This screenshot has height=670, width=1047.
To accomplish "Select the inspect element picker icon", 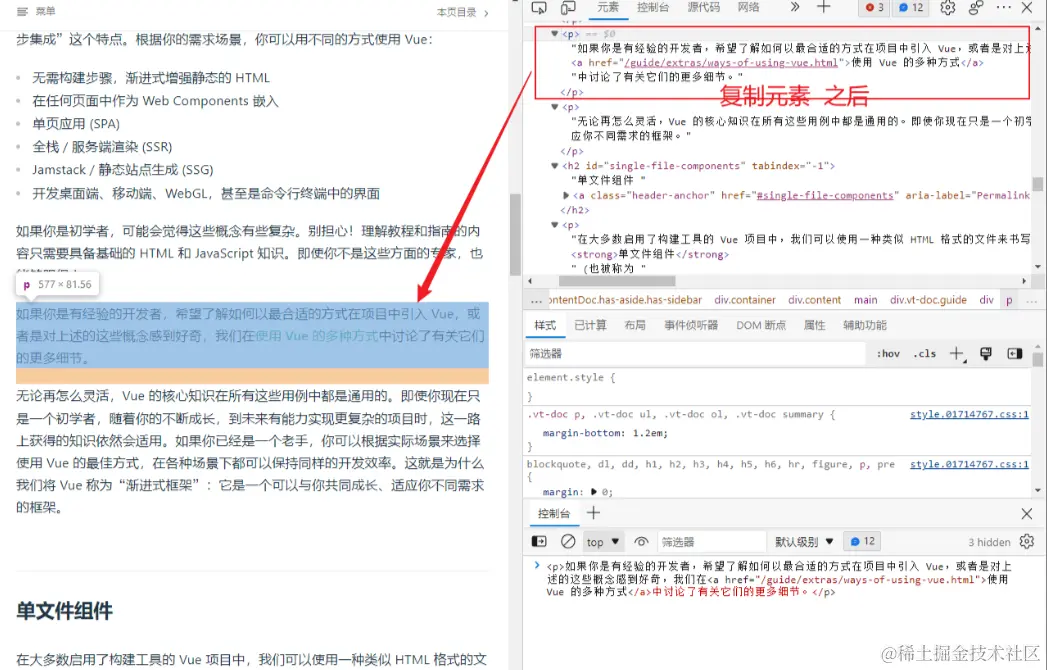I will 539,7.
